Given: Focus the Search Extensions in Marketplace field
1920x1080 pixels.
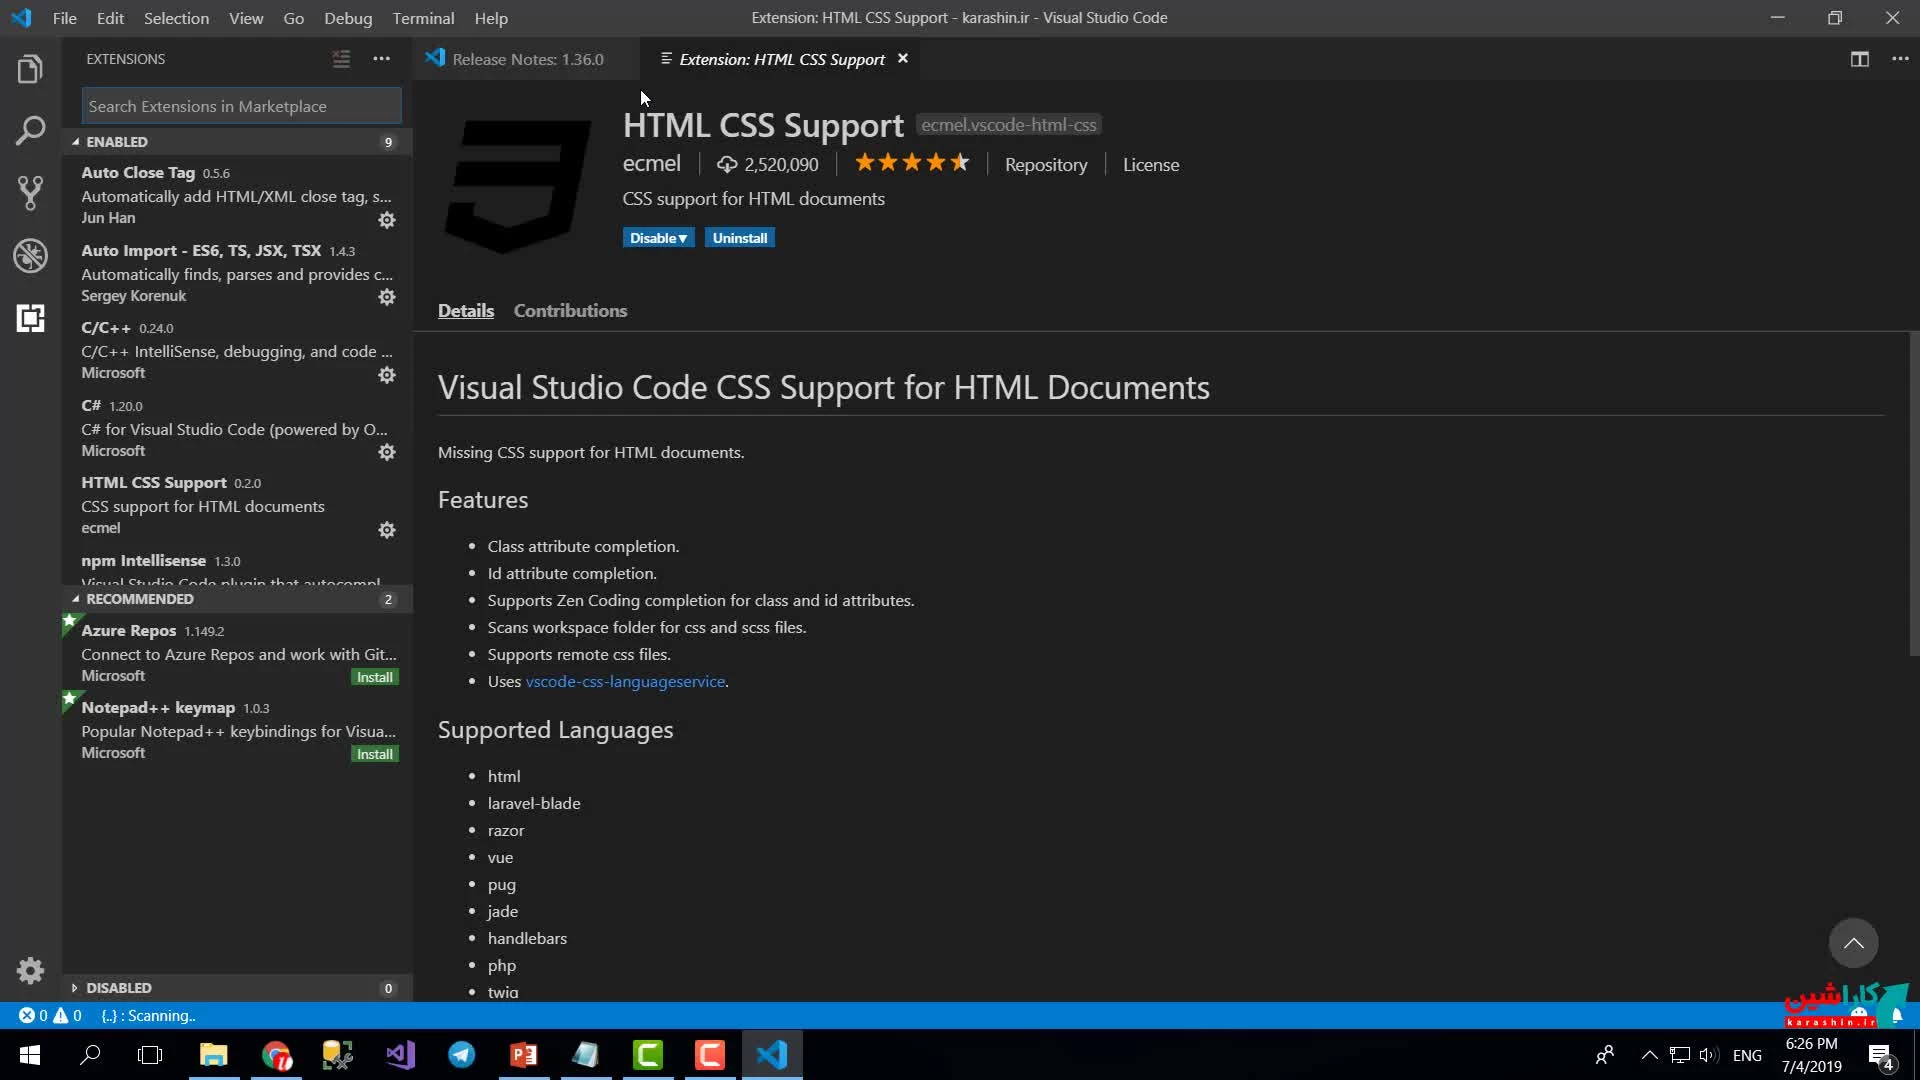Looking at the screenshot, I should (241, 106).
